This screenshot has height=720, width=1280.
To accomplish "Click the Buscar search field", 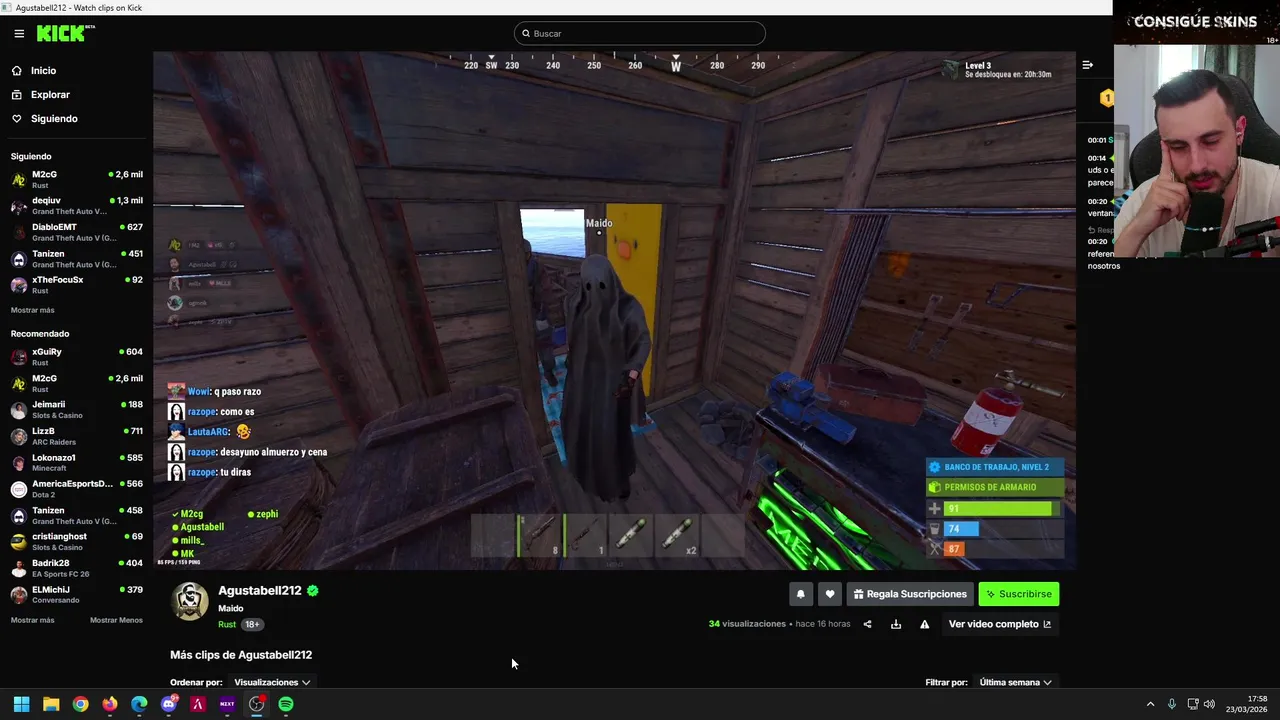I will click(640, 34).
